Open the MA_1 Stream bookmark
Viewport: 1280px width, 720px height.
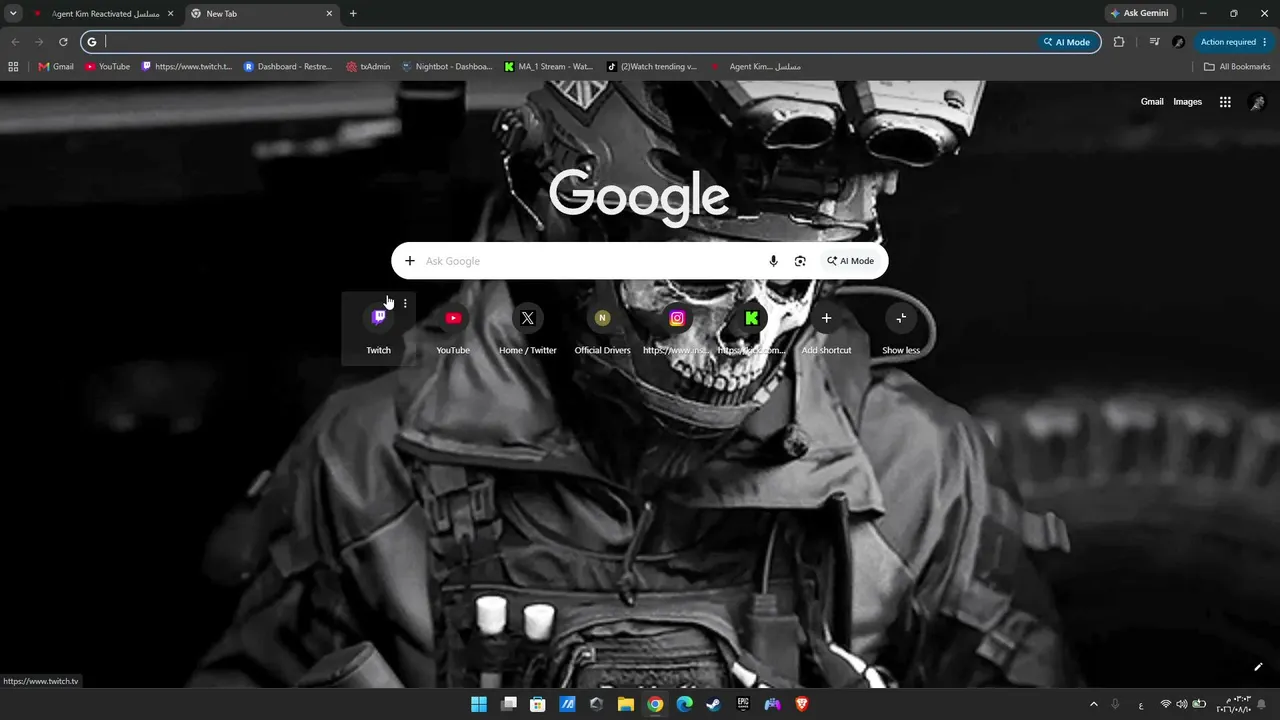tap(549, 67)
